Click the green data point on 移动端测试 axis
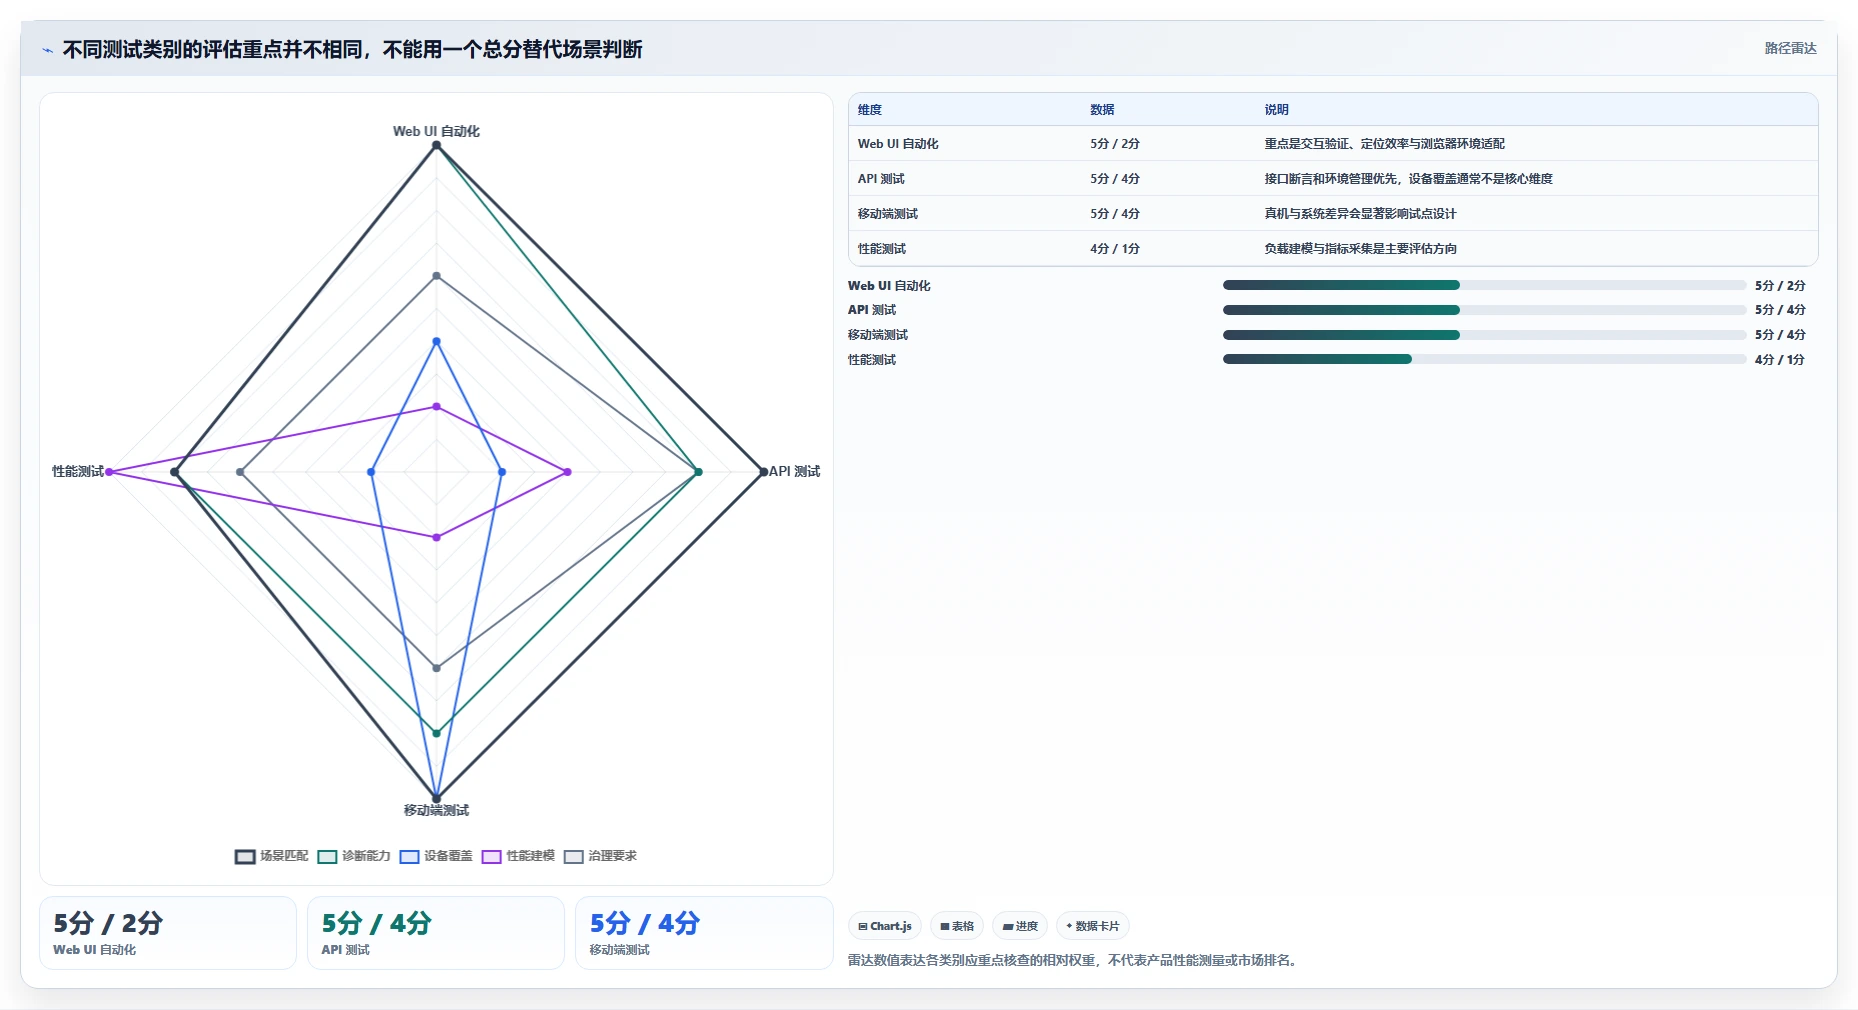 (436, 733)
